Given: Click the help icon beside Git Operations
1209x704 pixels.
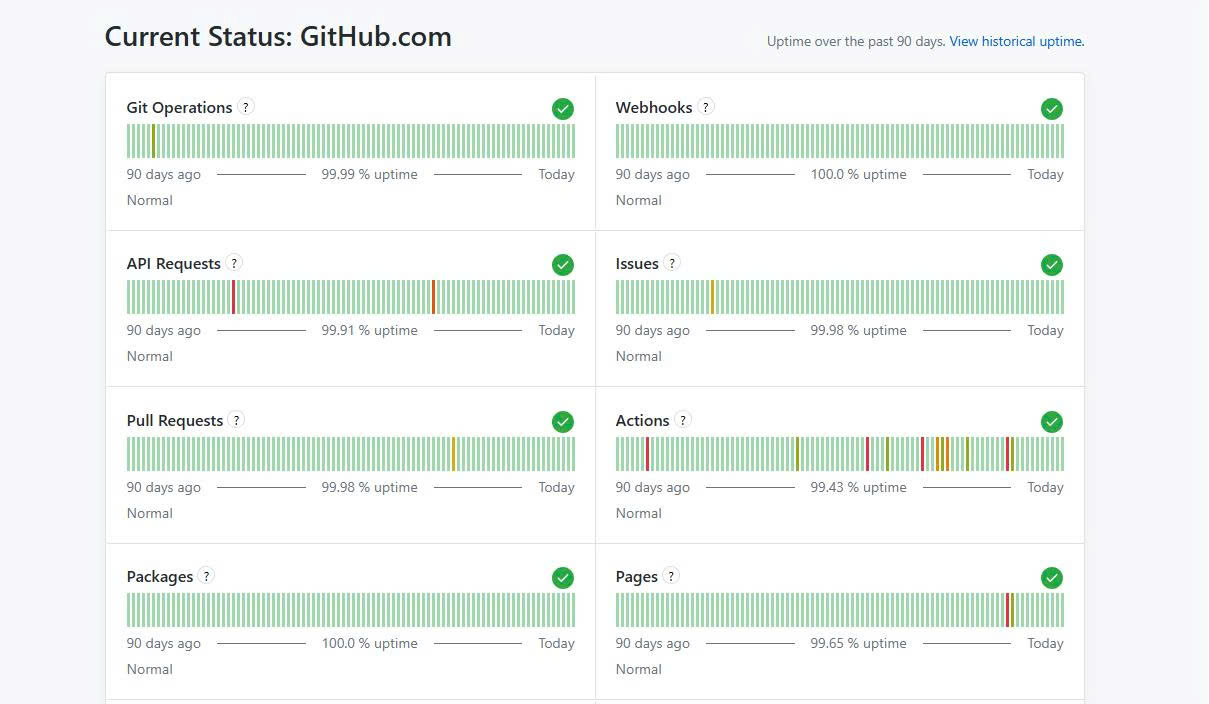Looking at the screenshot, I should pos(246,107).
